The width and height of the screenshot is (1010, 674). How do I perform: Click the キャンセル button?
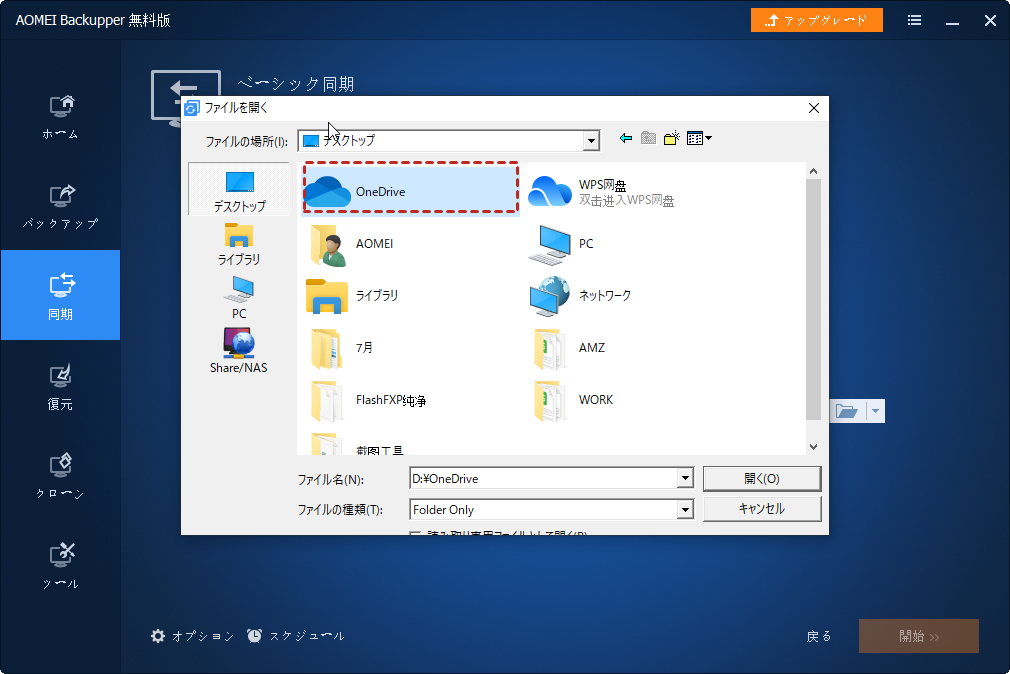pyautogui.click(x=762, y=508)
